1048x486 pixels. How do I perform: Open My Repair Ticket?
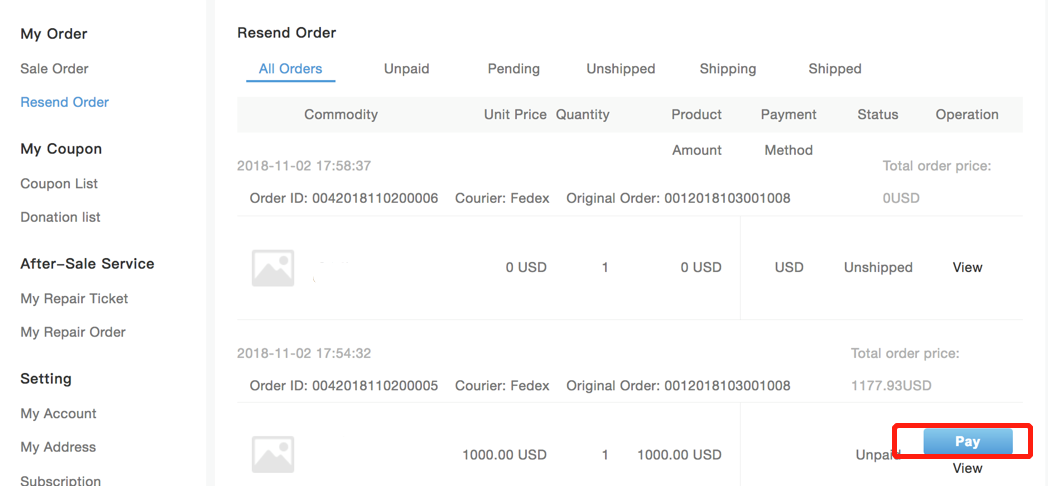pos(74,299)
